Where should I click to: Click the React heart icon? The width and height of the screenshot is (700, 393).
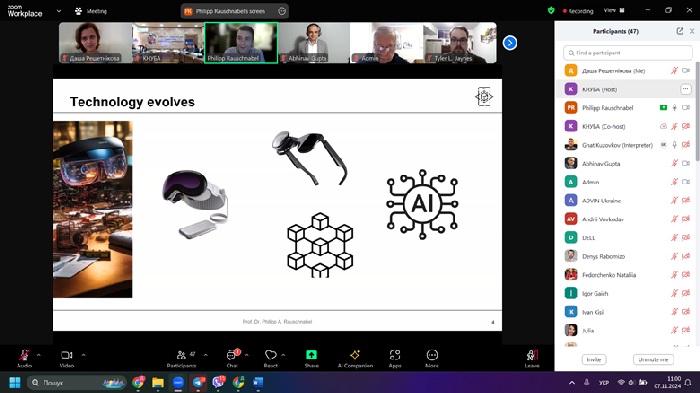tap(271, 355)
